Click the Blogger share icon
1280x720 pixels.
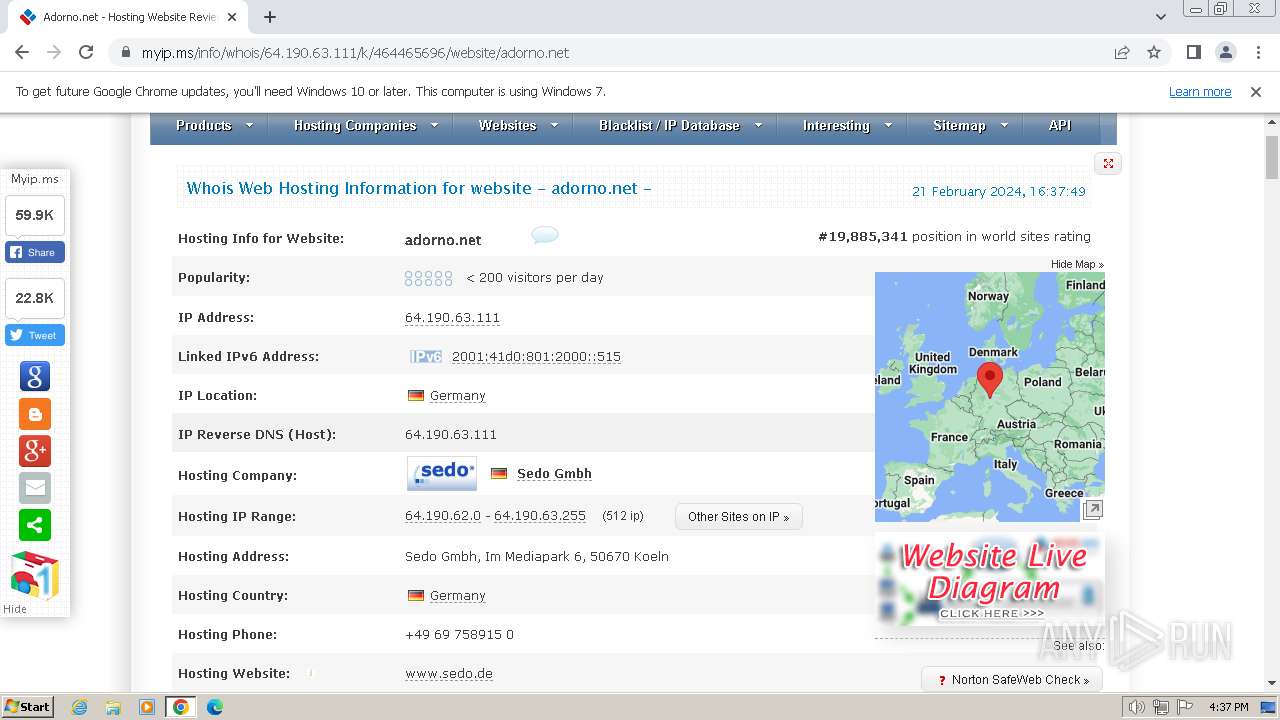35,413
